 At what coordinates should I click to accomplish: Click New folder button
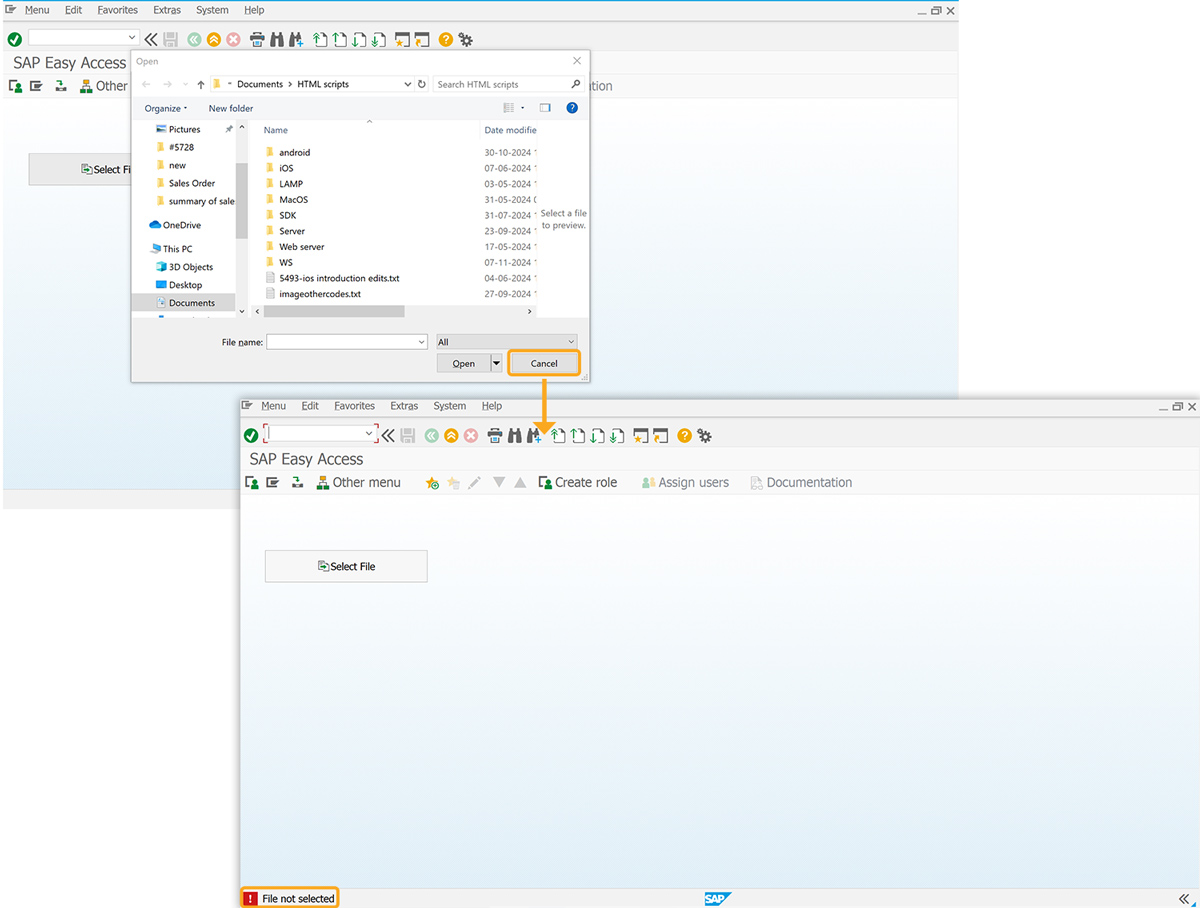pyautogui.click(x=231, y=108)
